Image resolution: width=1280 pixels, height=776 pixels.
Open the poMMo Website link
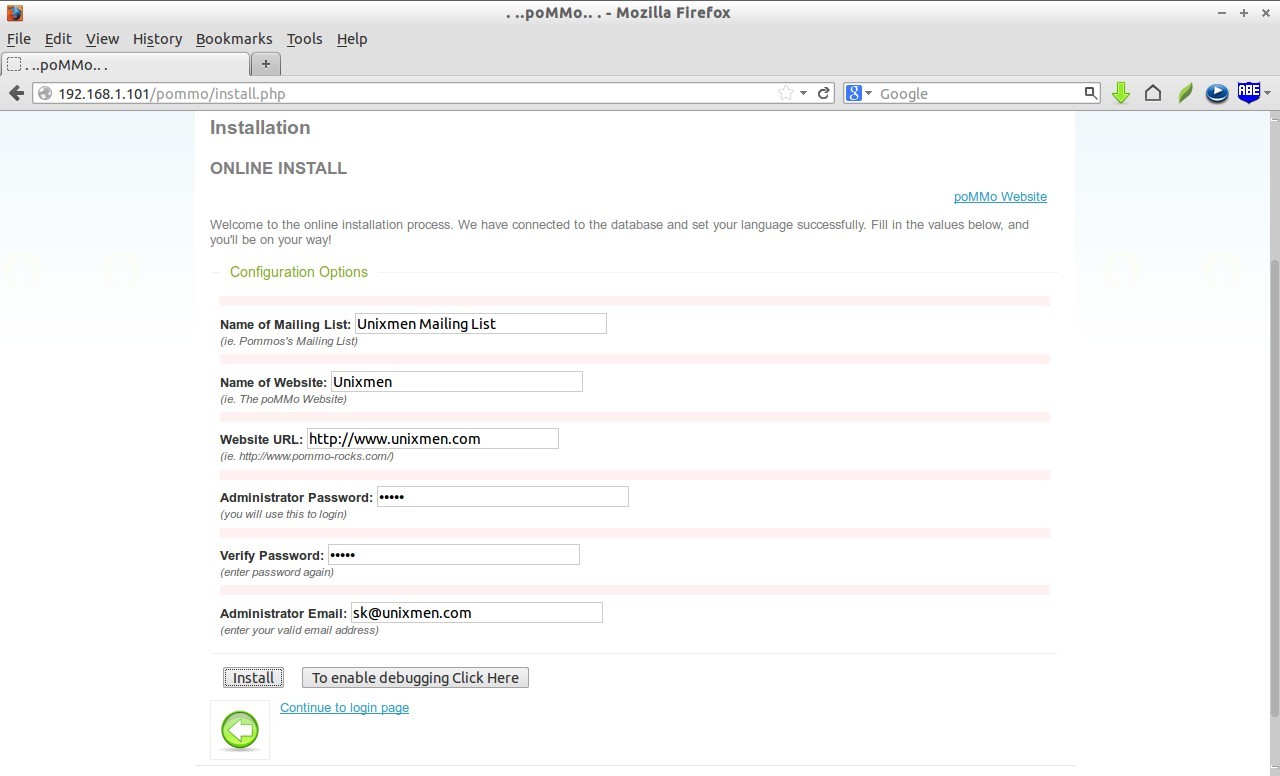1000,197
